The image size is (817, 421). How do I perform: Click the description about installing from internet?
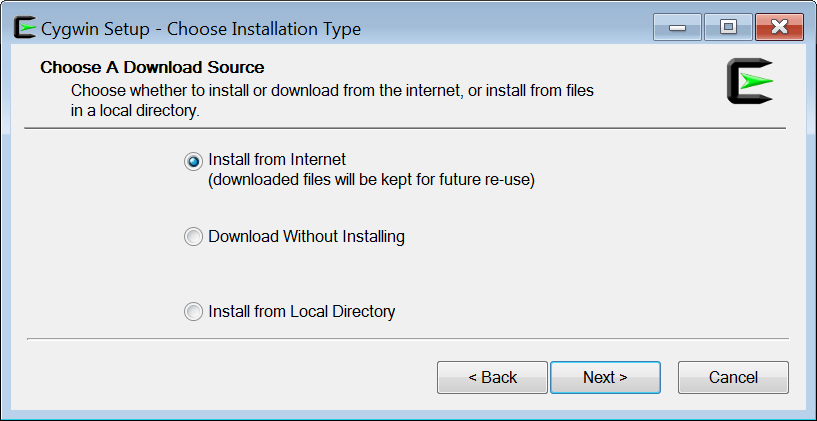coord(332,101)
